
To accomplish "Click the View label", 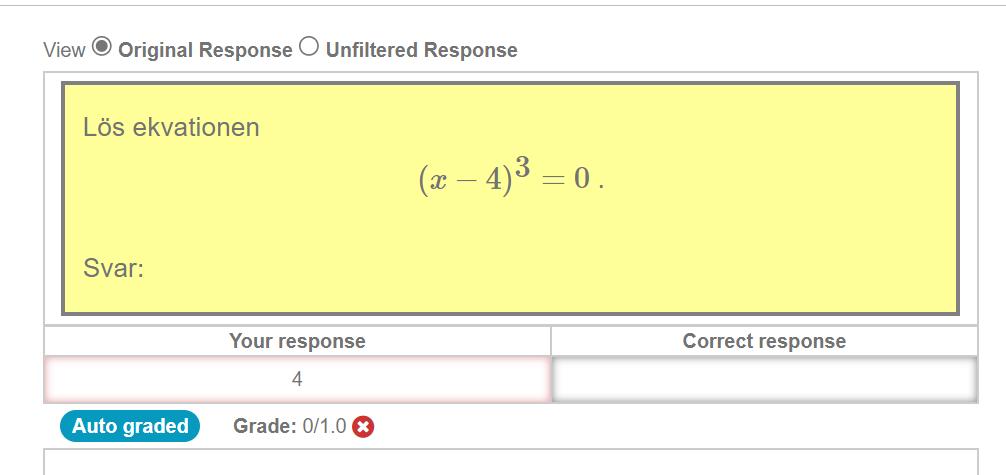I will click(64, 50).
